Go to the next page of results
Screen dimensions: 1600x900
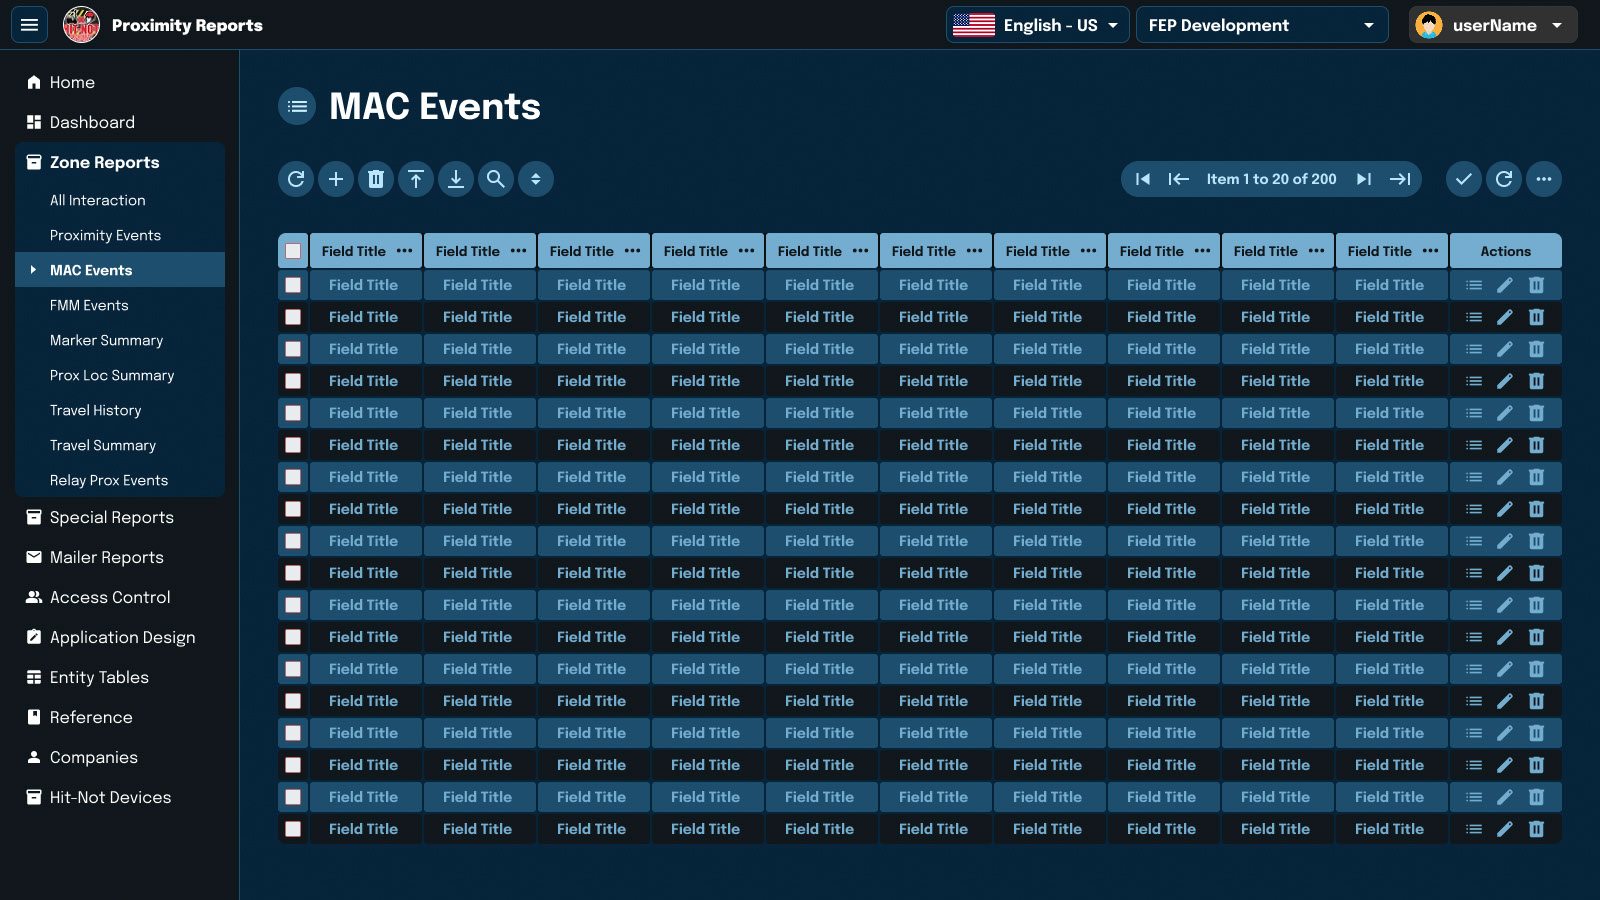pos(1363,179)
